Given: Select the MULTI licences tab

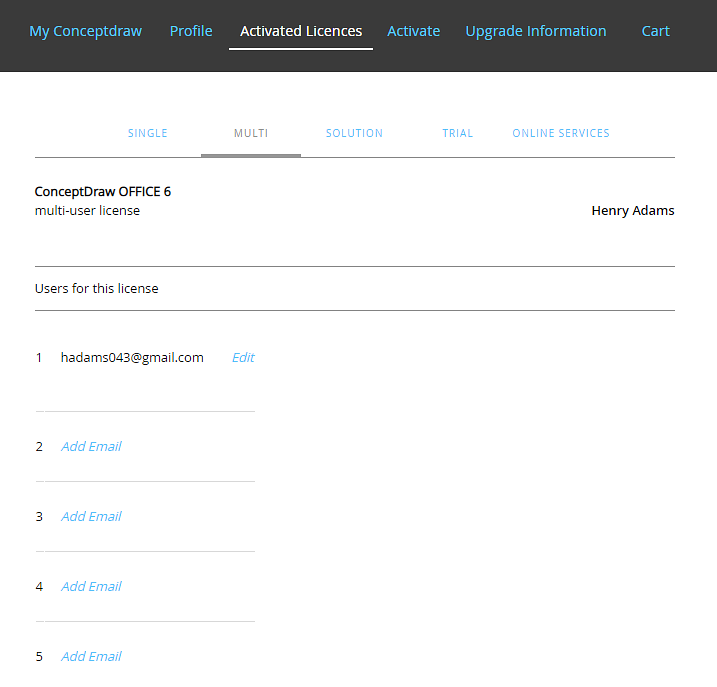Looking at the screenshot, I should pos(251,133).
